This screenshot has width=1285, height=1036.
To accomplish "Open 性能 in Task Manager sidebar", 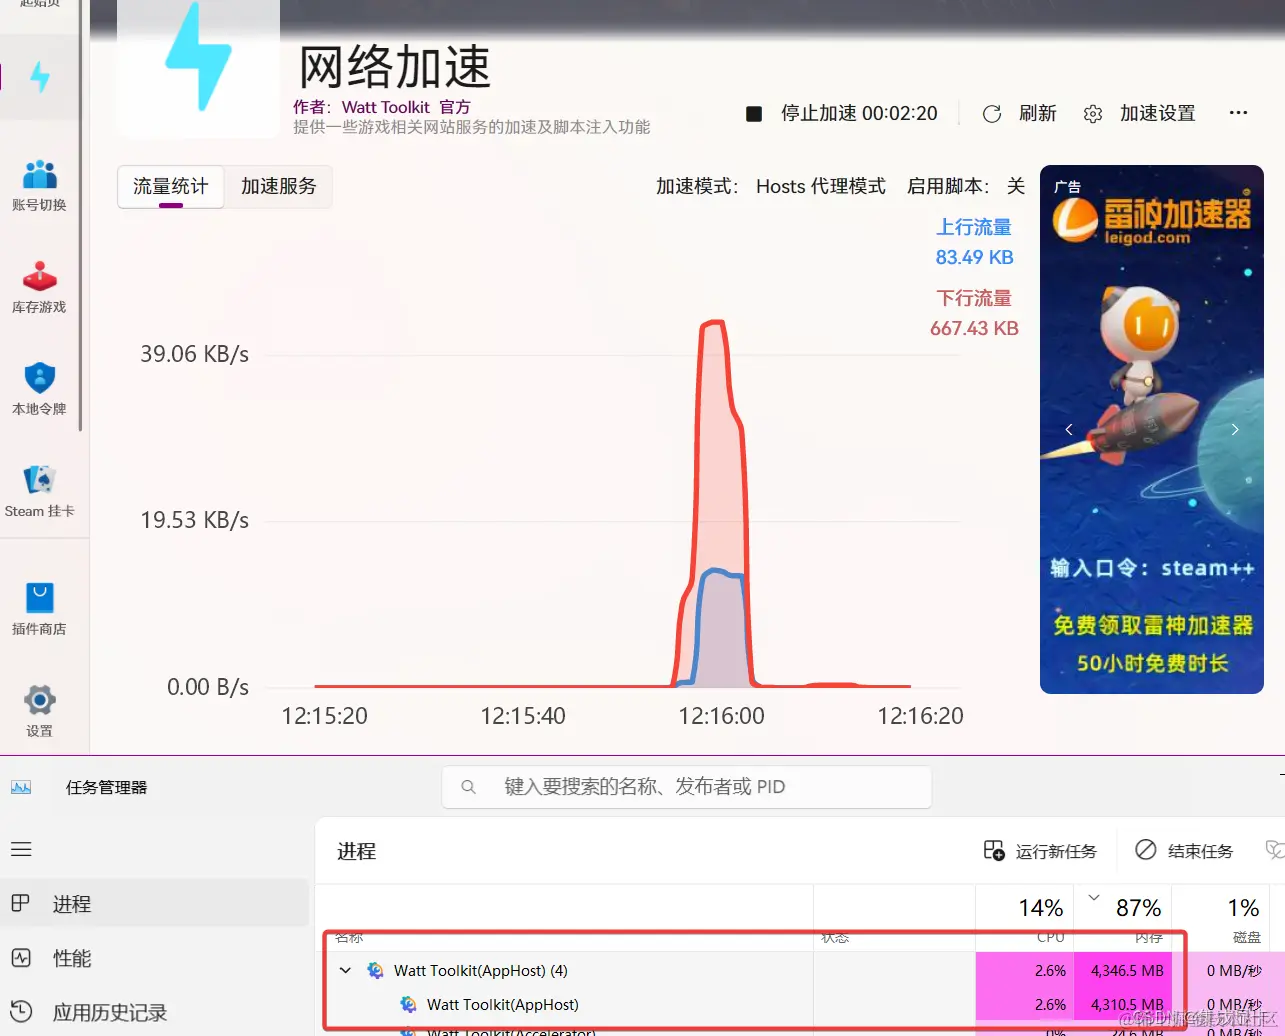I will pos(71,958).
